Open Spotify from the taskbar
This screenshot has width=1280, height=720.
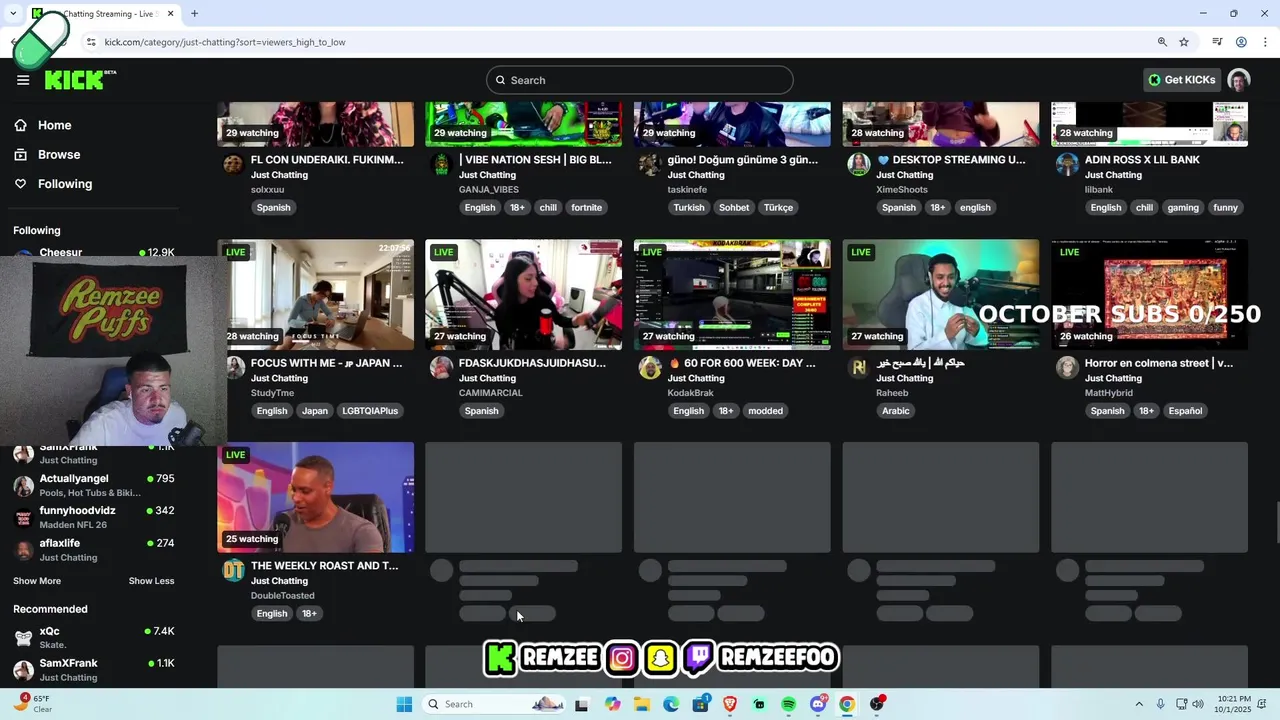click(x=789, y=704)
